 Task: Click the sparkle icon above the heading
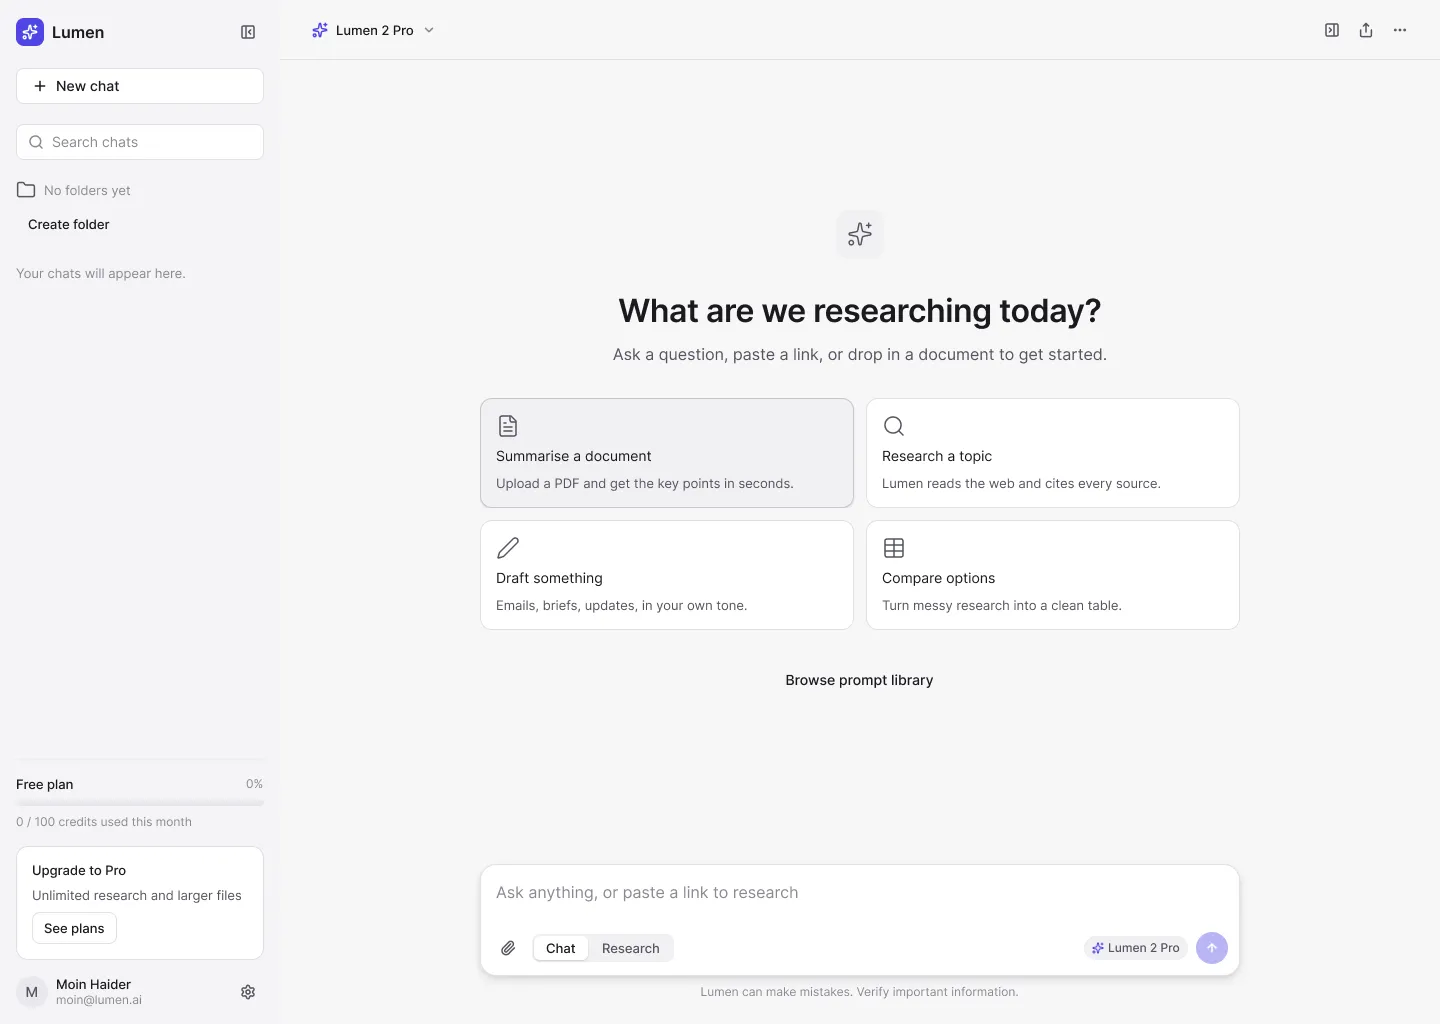860,234
